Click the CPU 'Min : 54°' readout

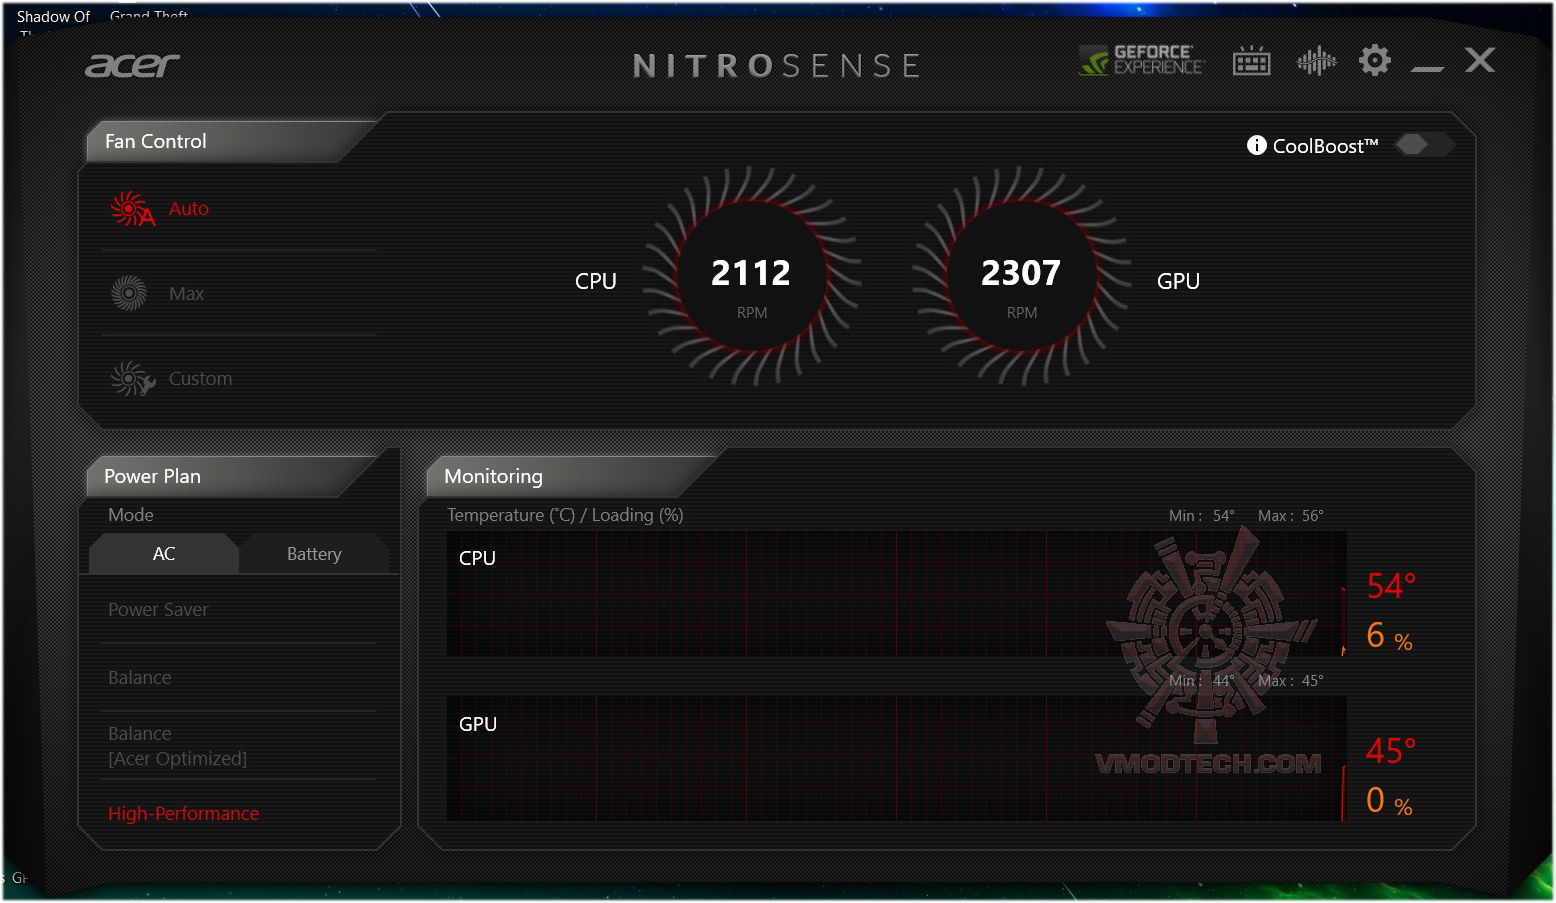click(1202, 516)
